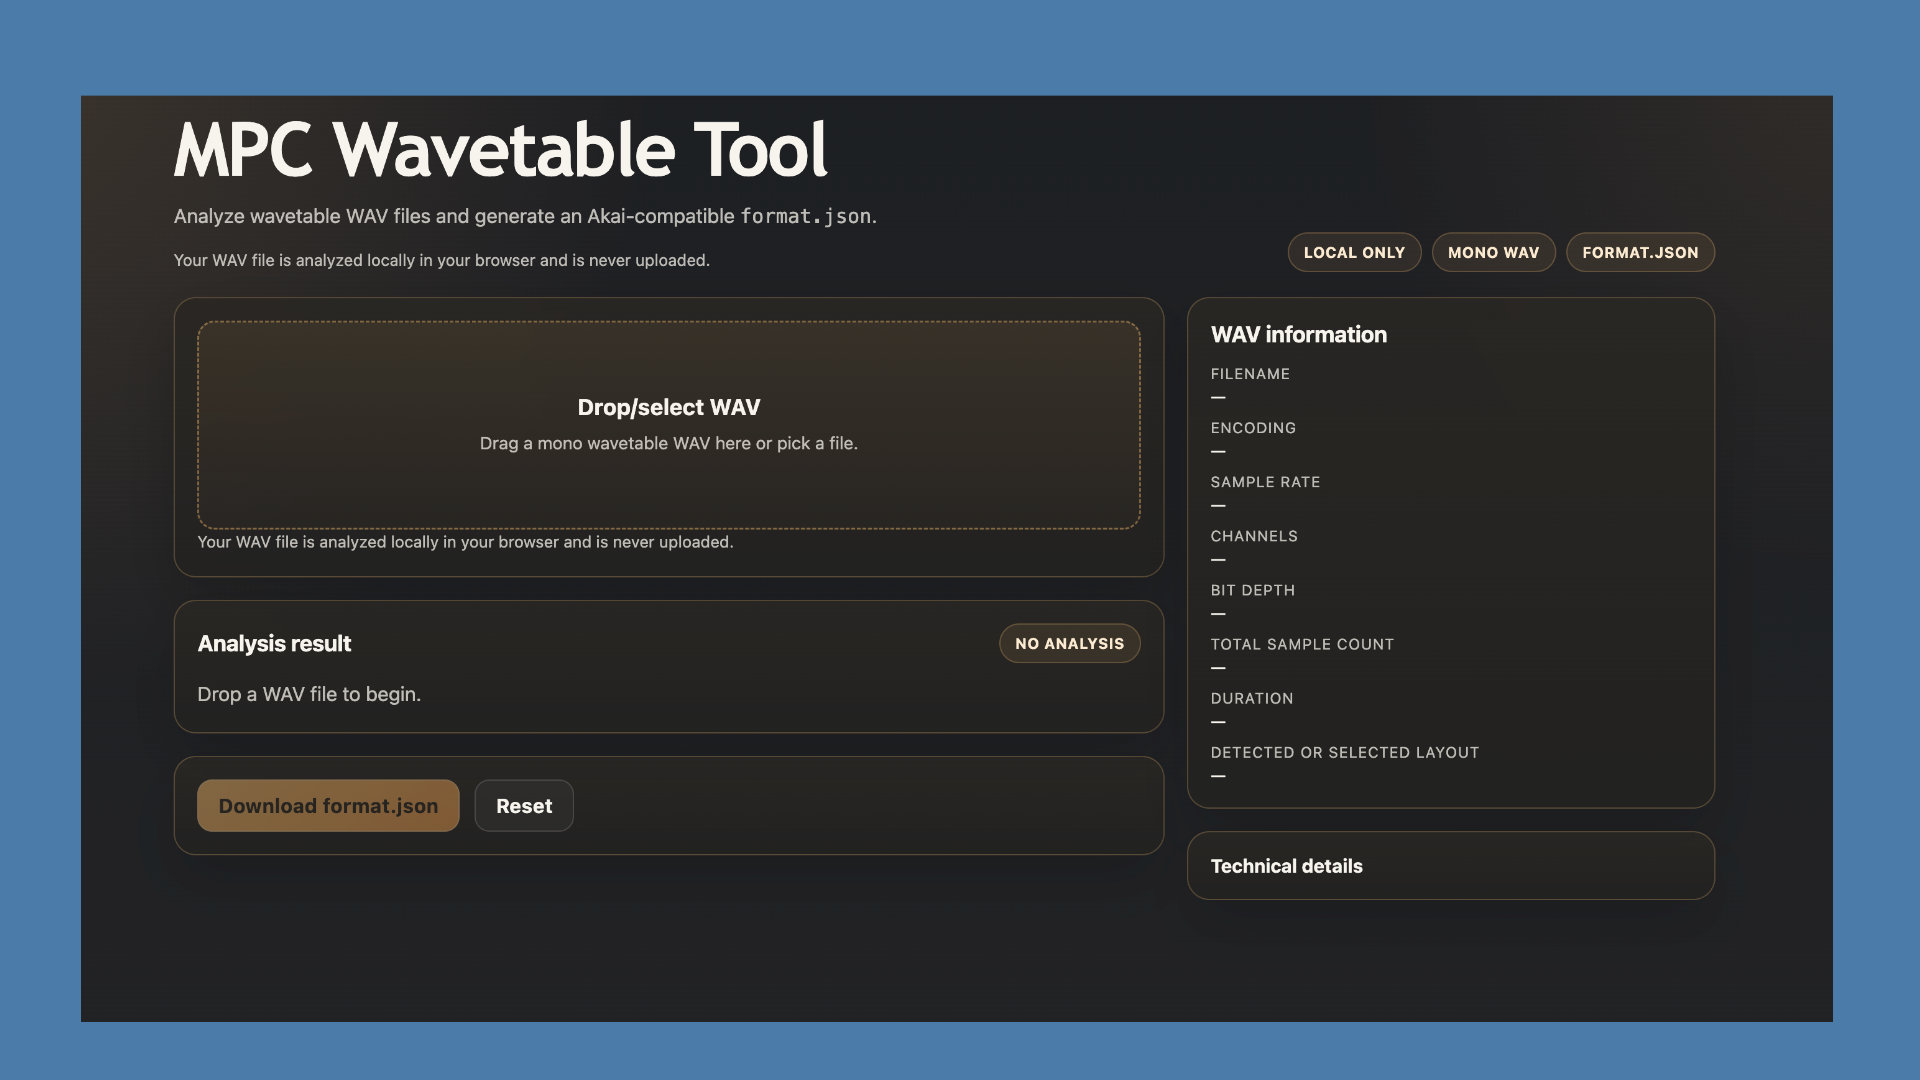Click the CHANNELS label
Image resolution: width=1920 pixels, height=1080 pixels.
tap(1254, 536)
